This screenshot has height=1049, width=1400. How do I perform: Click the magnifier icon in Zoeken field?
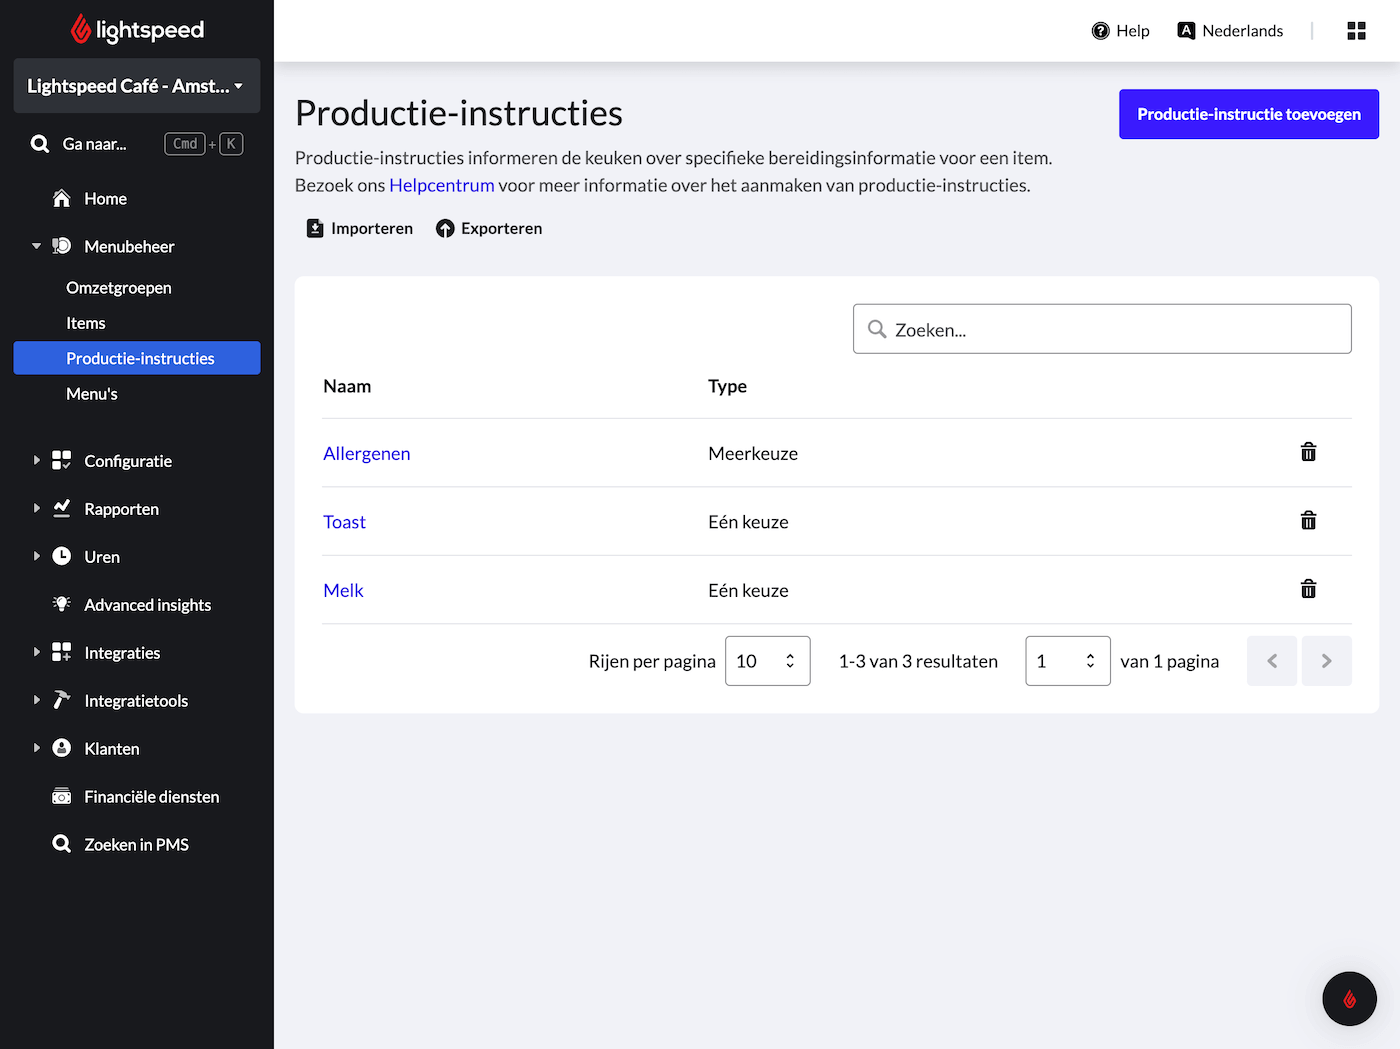coord(877,329)
